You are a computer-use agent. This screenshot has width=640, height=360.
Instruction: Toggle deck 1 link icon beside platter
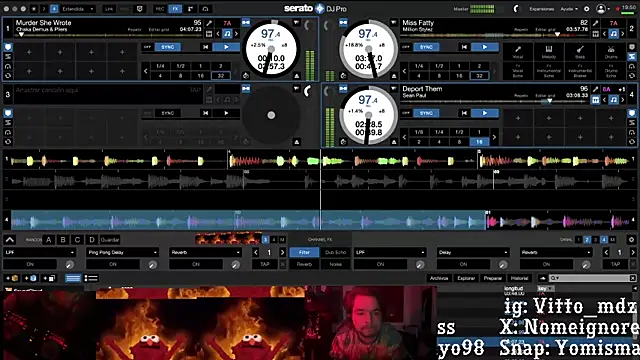point(246,22)
